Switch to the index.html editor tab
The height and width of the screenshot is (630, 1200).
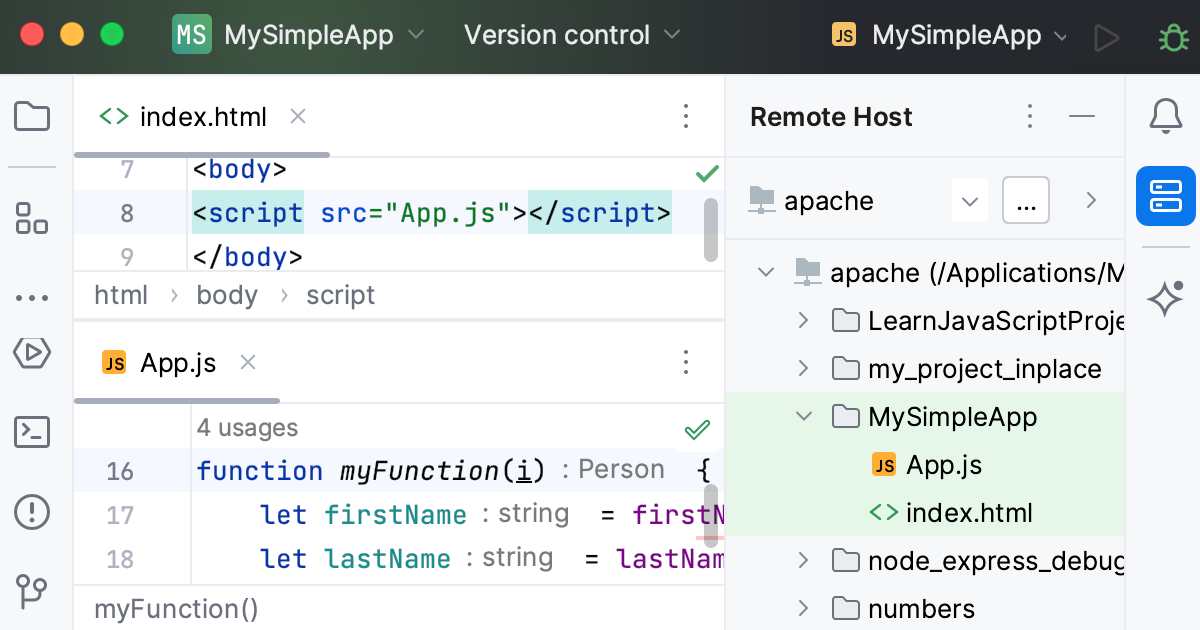click(x=200, y=116)
